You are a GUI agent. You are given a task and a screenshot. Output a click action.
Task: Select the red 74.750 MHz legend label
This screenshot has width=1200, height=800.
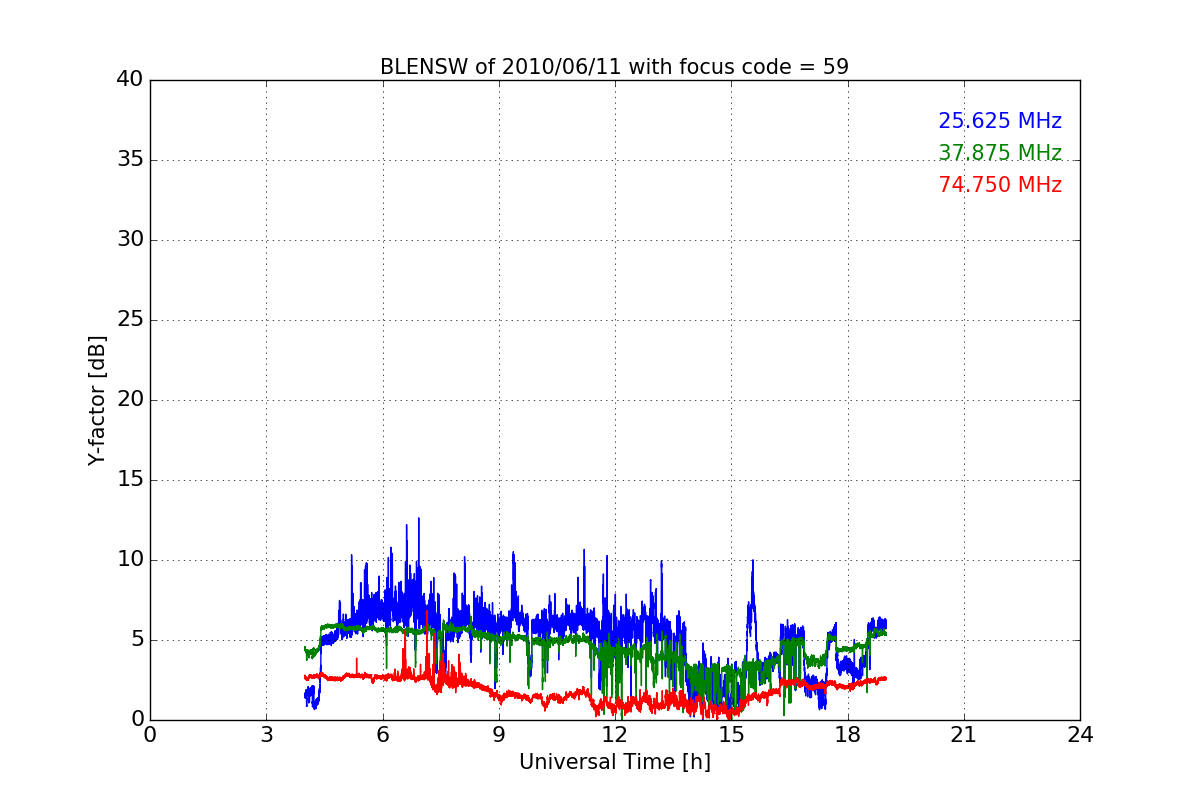(x=1000, y=185)
